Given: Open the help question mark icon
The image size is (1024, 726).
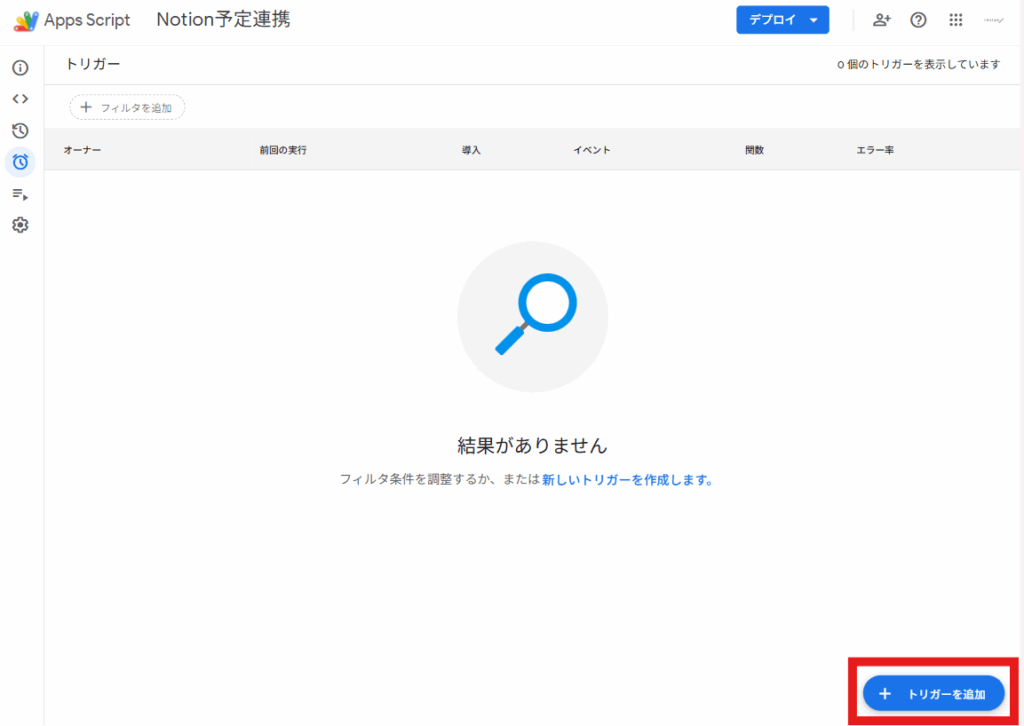Looking at the screenshot, I should click(x=918, y=20).
